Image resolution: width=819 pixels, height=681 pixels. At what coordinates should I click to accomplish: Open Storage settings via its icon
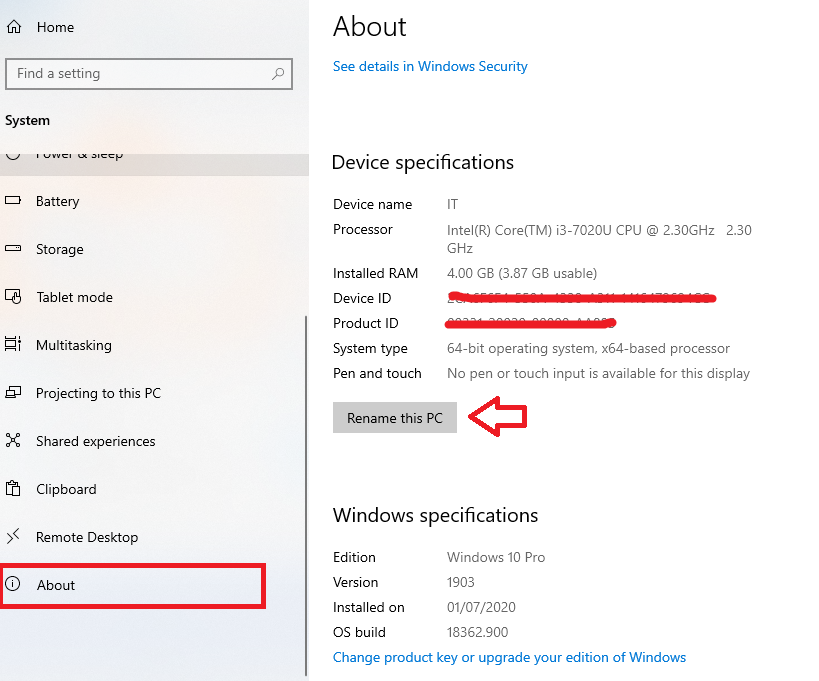pyautogui.click(x=16, y=249)
